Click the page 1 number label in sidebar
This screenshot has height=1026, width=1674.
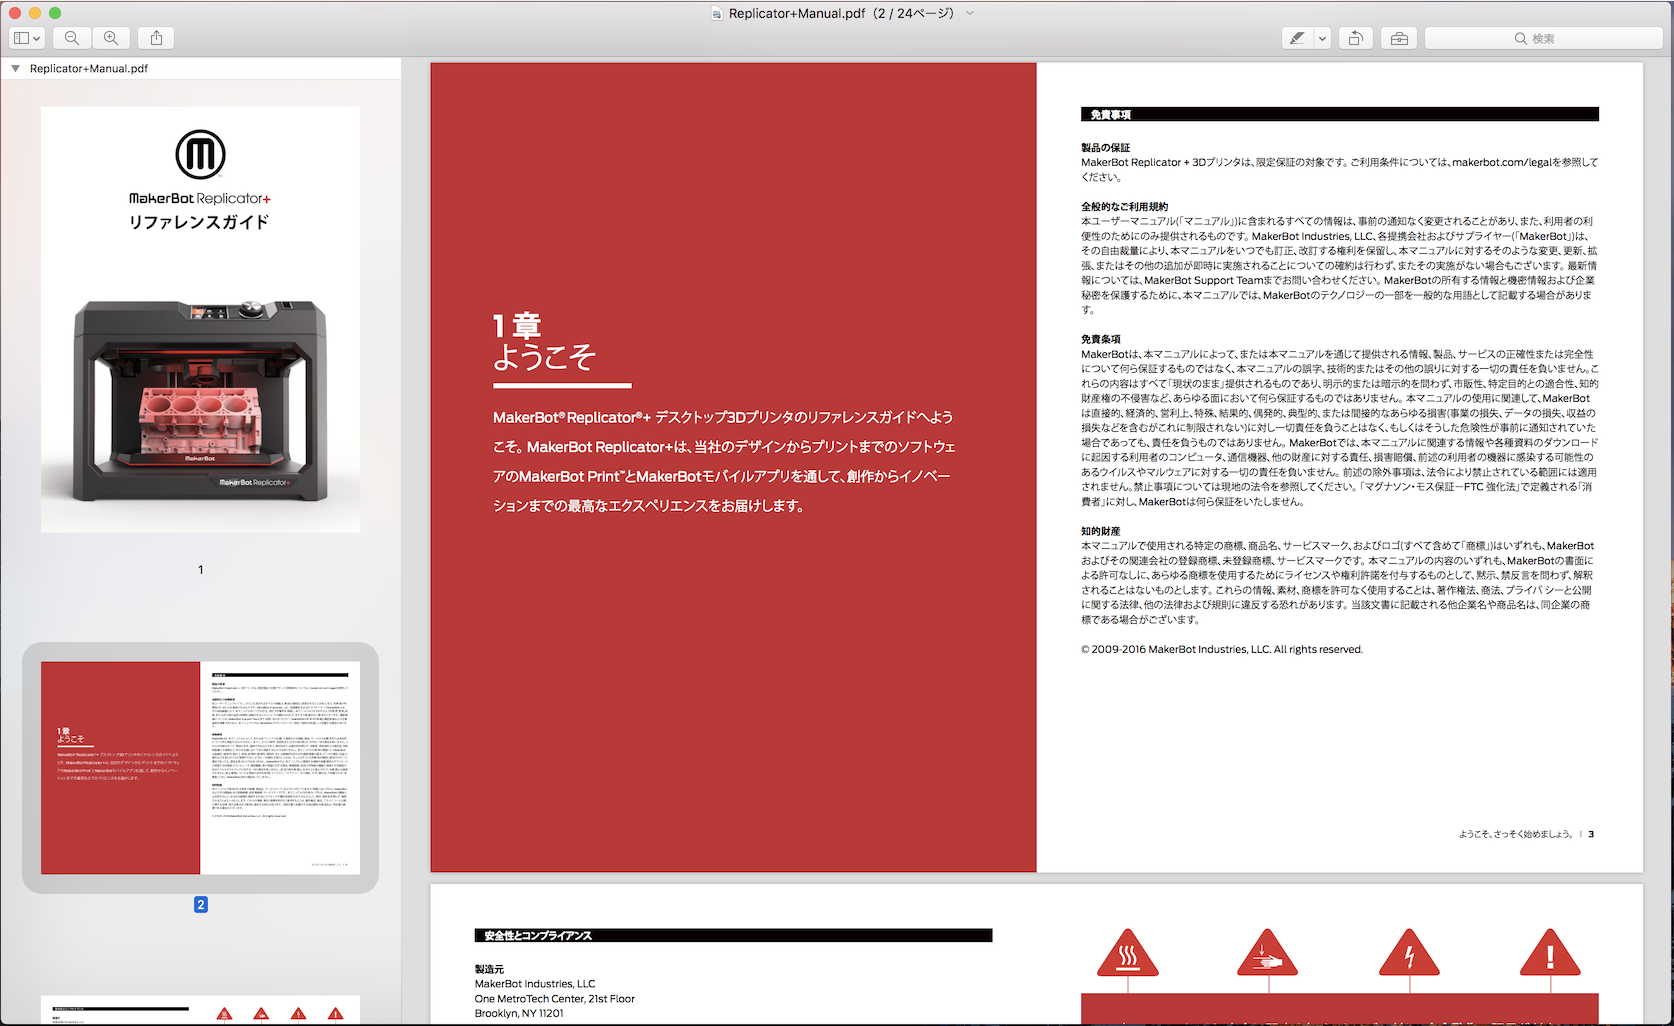tap(200, 569)
